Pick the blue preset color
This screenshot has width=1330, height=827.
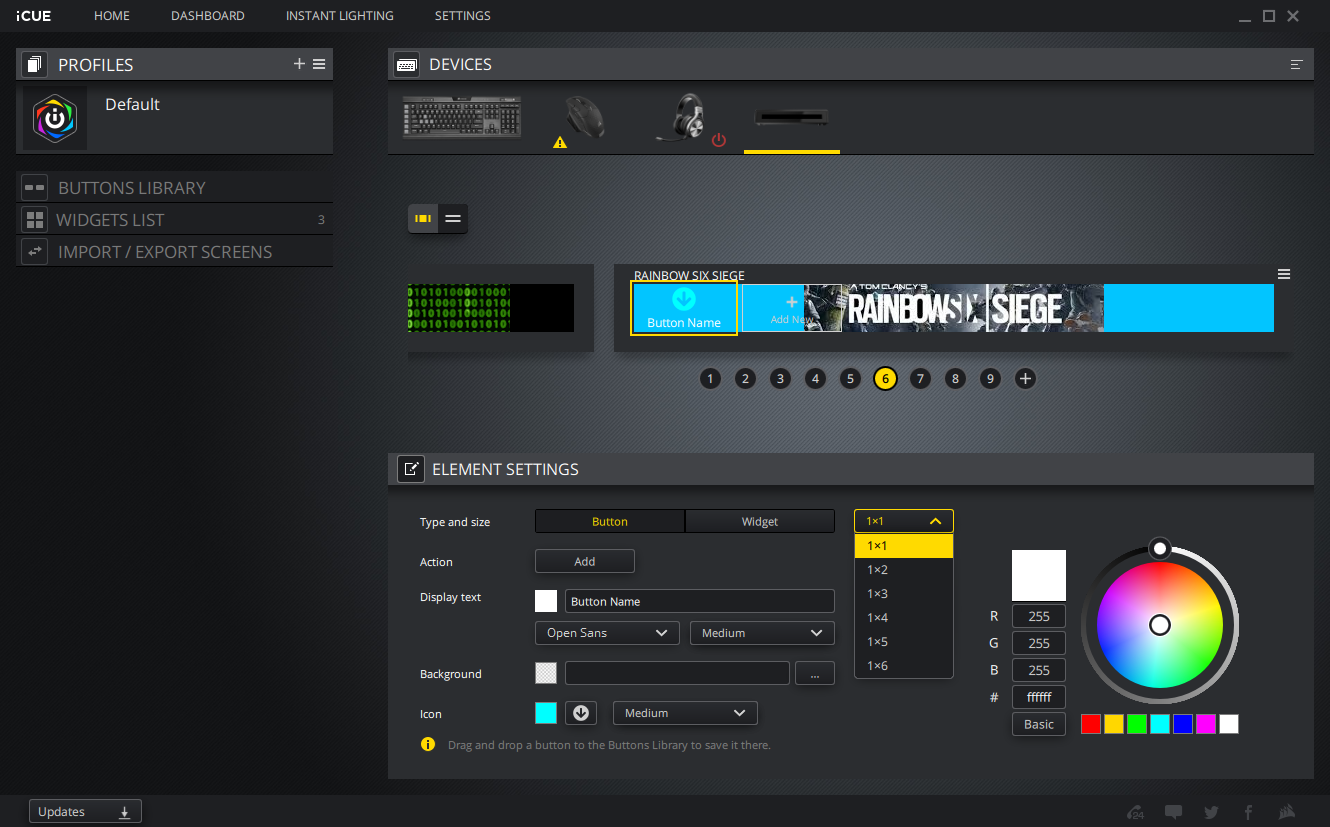[x=1183, y=724]
